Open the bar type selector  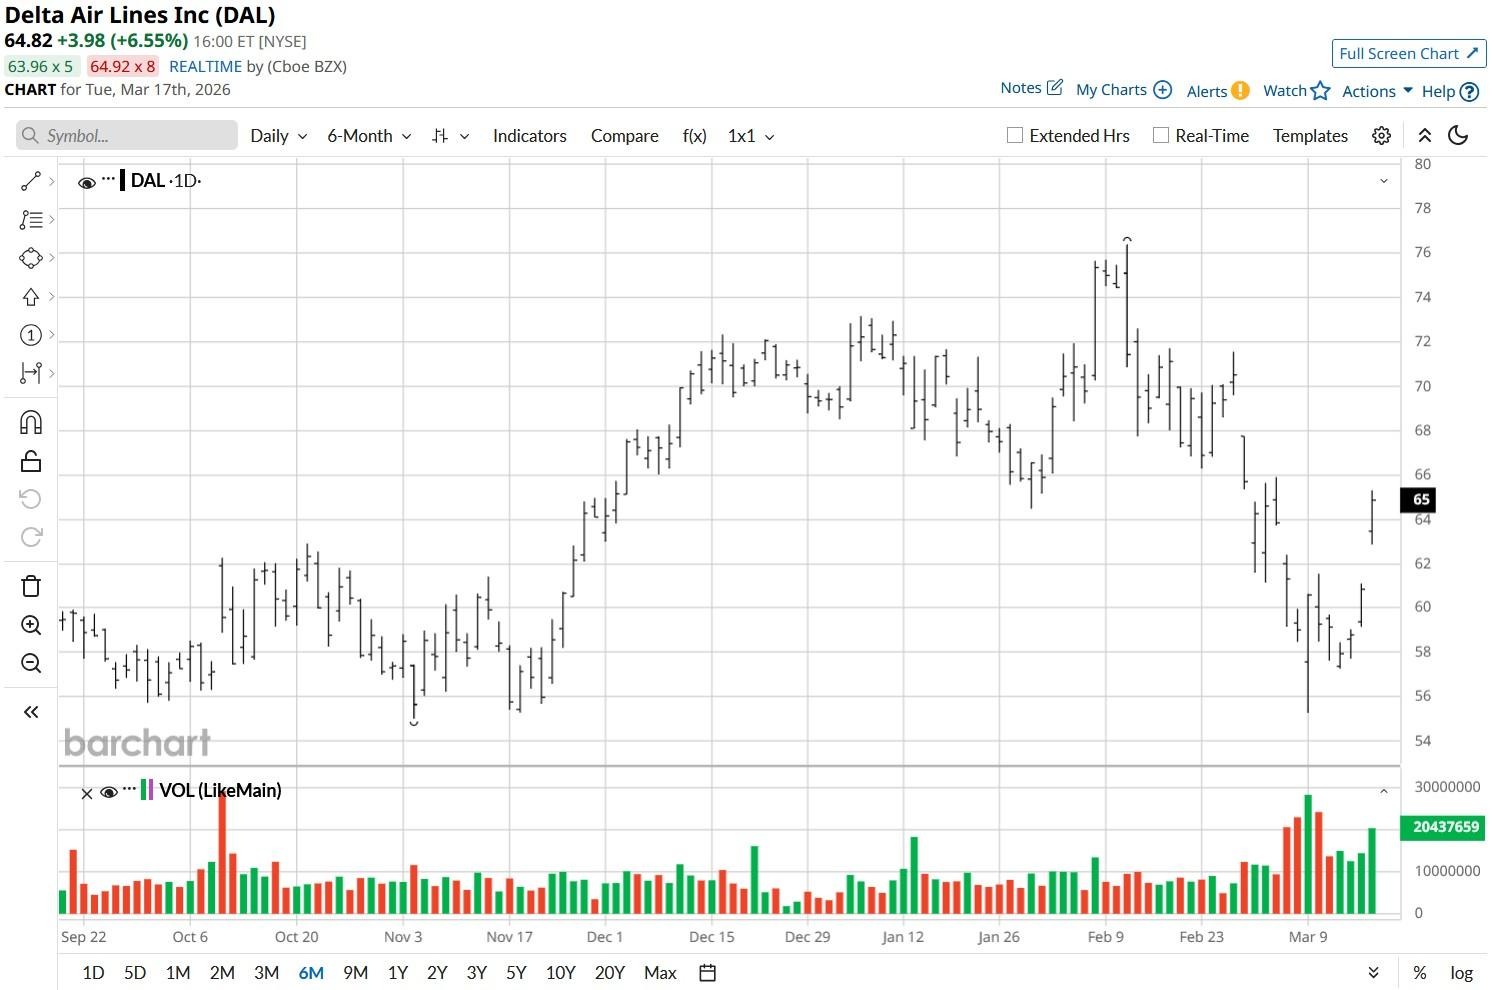[450, 136]
